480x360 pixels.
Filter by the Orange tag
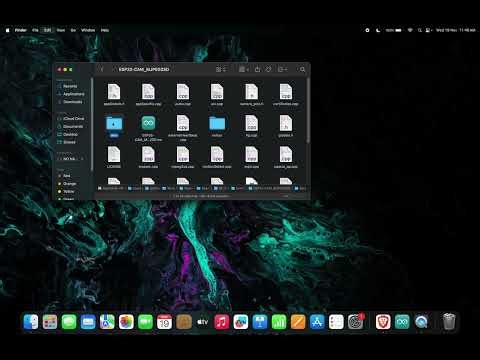pos(70,184)
